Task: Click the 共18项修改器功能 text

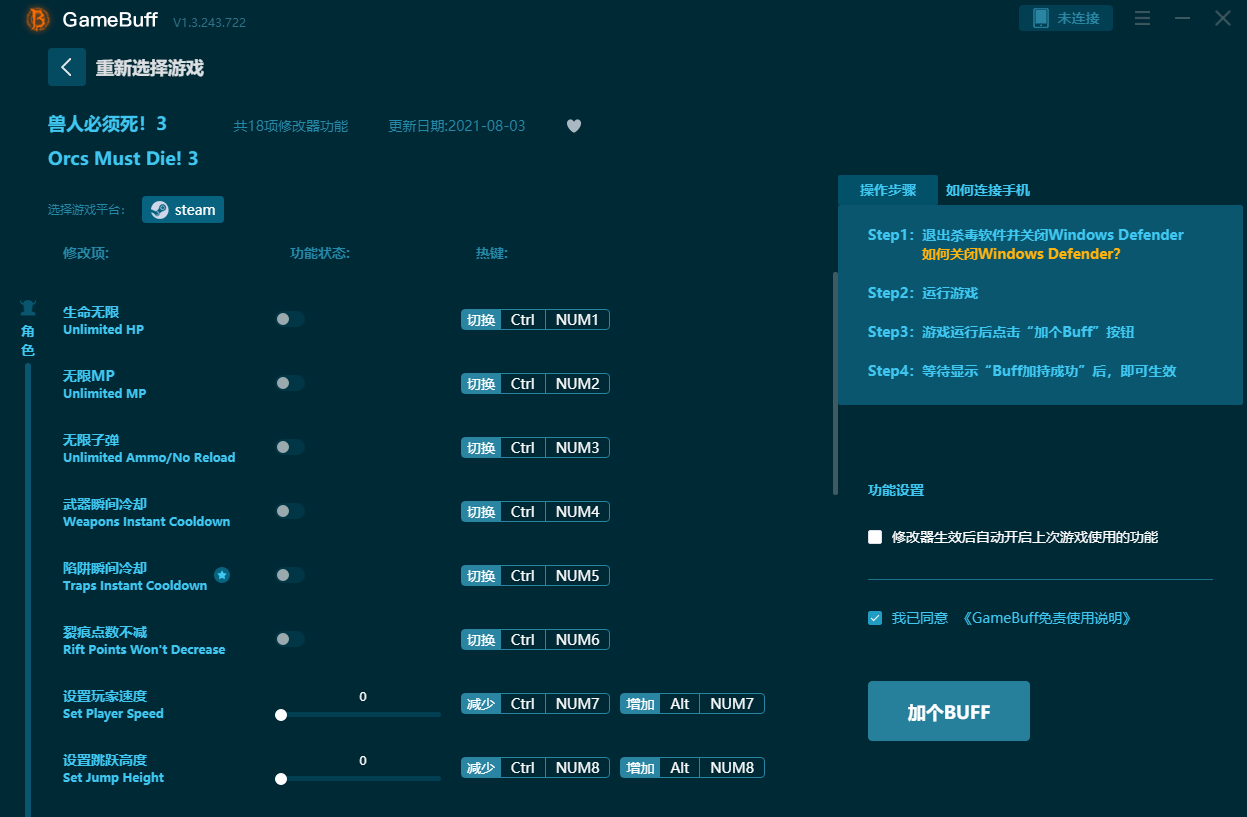Action: click(291, 126)
